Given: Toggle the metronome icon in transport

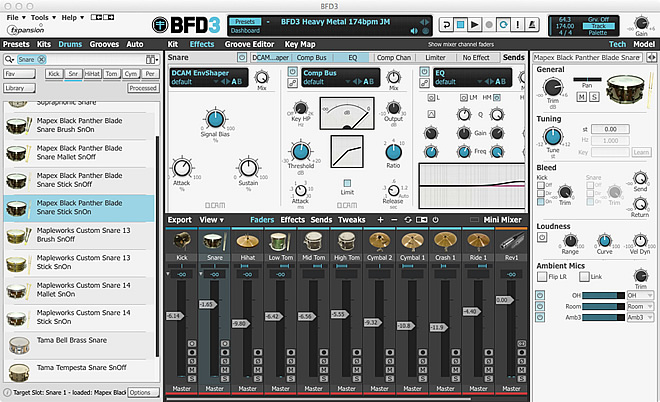Looking at the screenshot, I should coord(532,25).
